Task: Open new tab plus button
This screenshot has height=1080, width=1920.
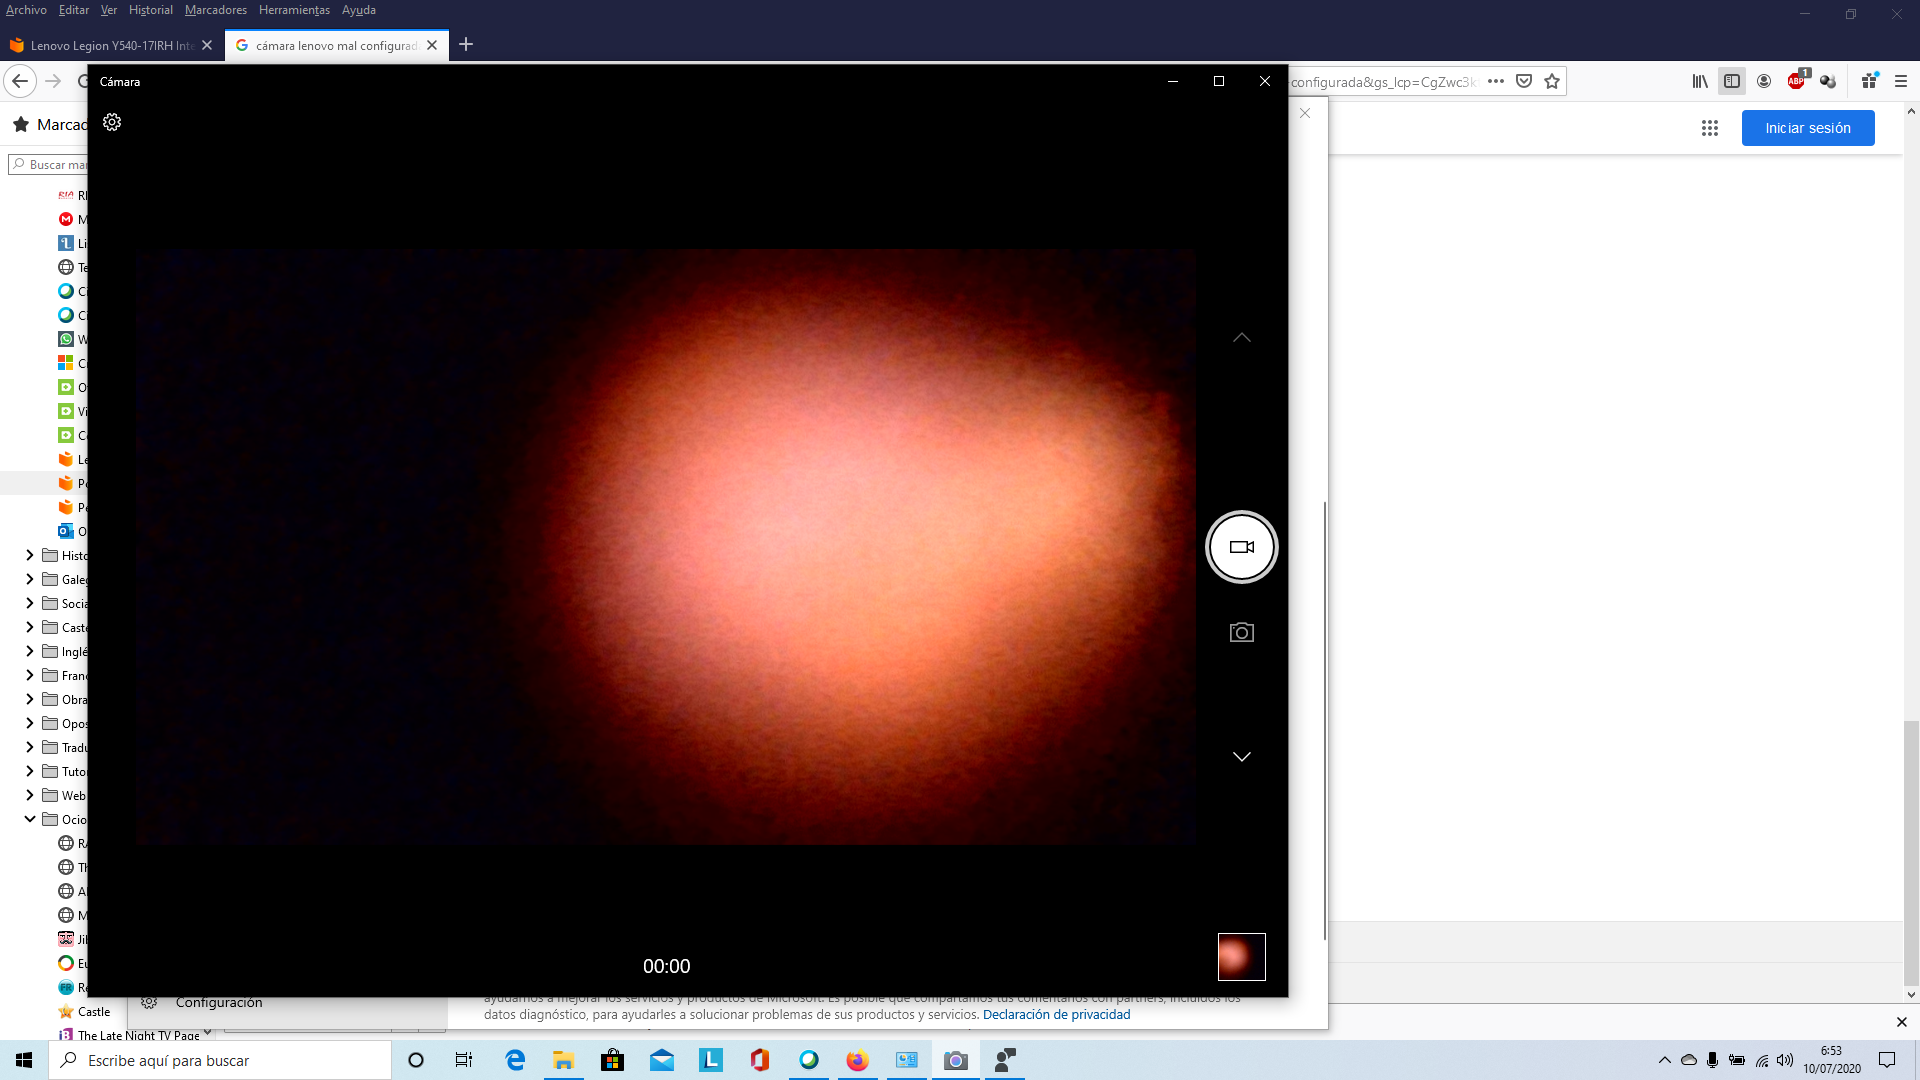Action: coord(466,45)
